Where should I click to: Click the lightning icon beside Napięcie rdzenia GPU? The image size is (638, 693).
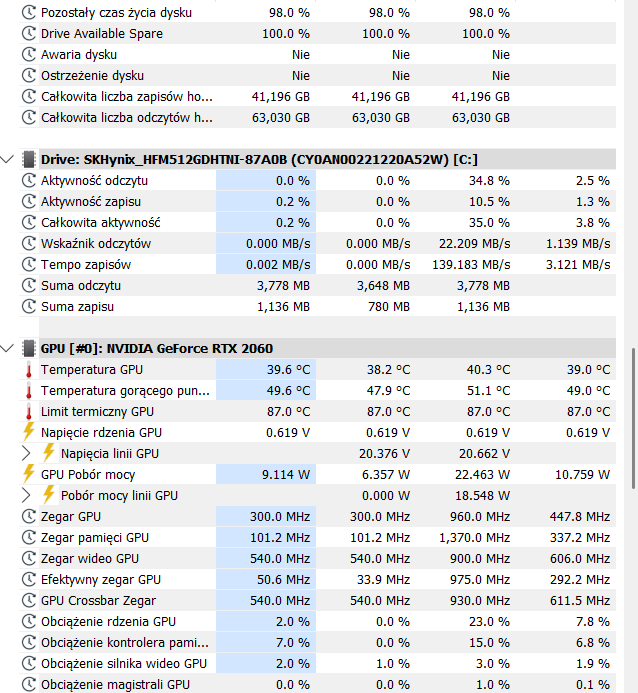(29, 432)
